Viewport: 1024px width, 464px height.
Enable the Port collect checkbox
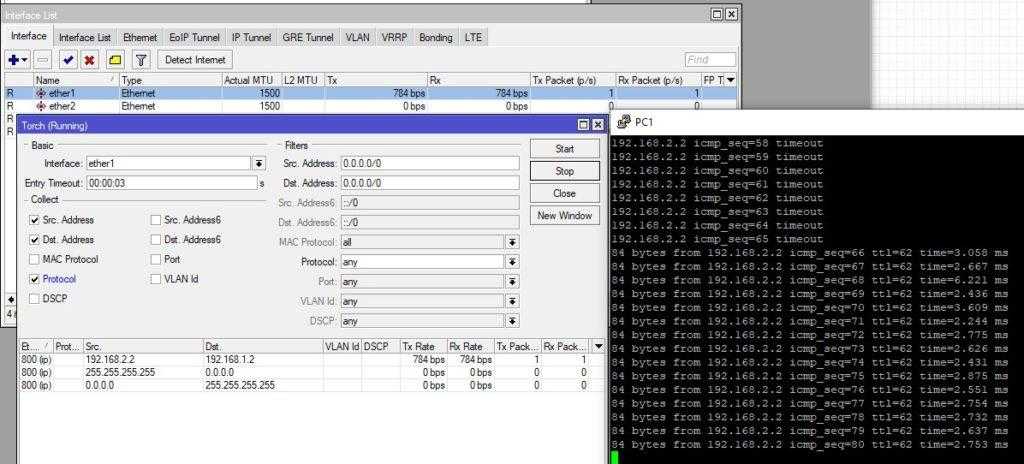click(155, 260)
